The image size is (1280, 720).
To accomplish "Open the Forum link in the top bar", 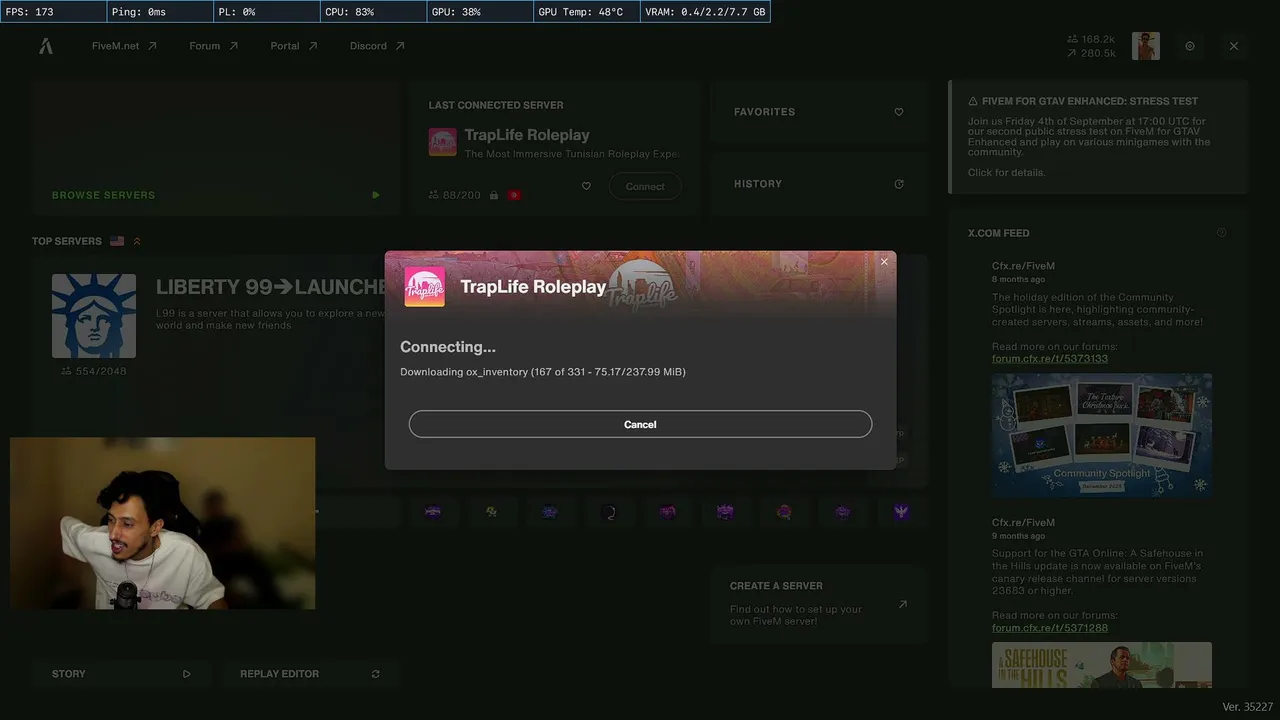I will [x=214, y=46].
